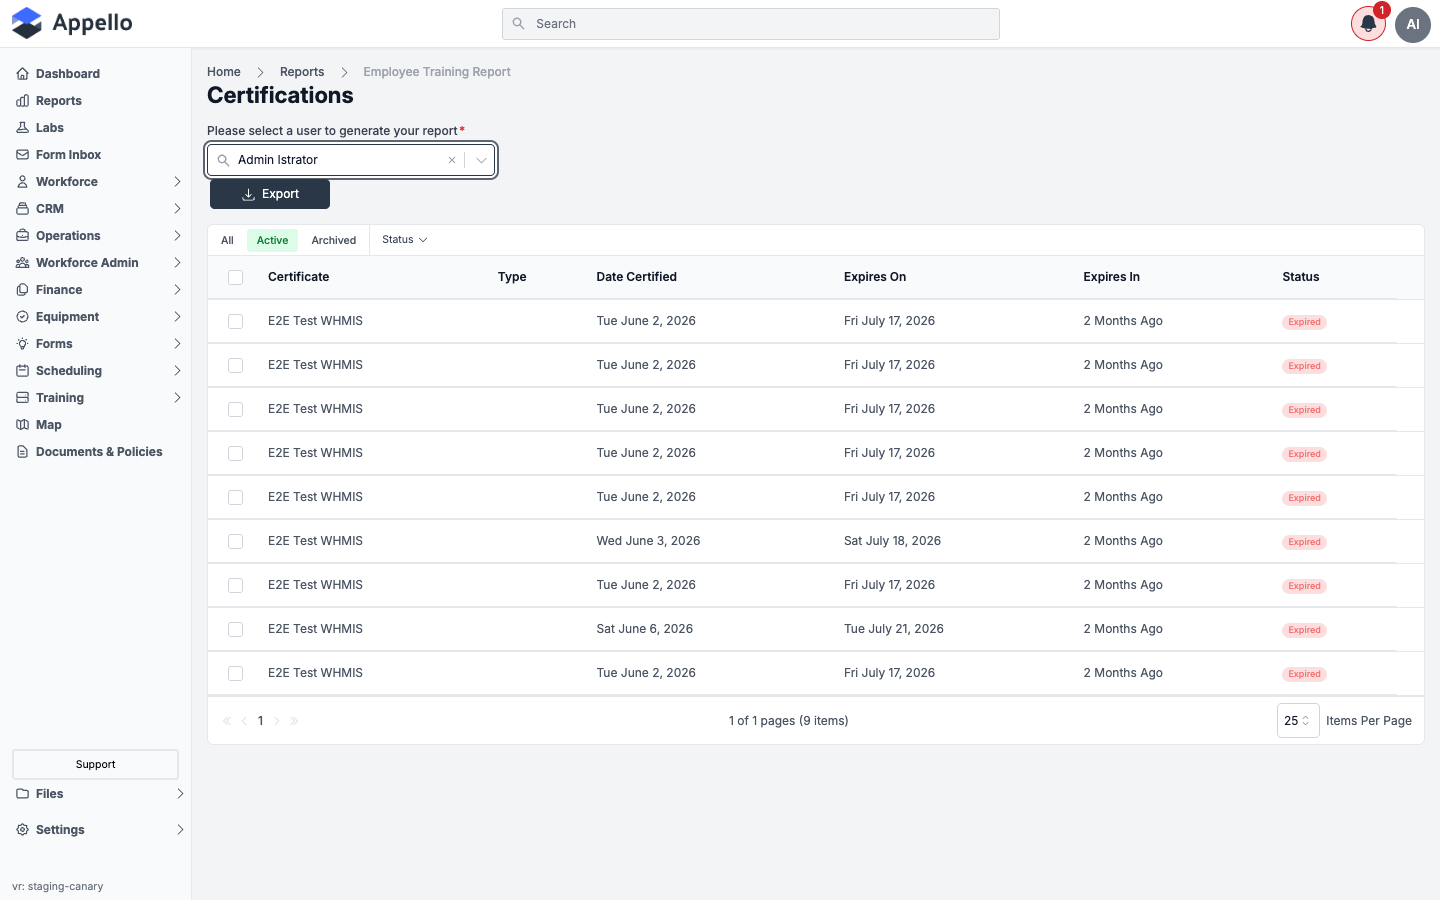Viewport: 1440px width, 918px height.
Task: Clear the selected user Admin Istrator
Action: pos(452,160)
